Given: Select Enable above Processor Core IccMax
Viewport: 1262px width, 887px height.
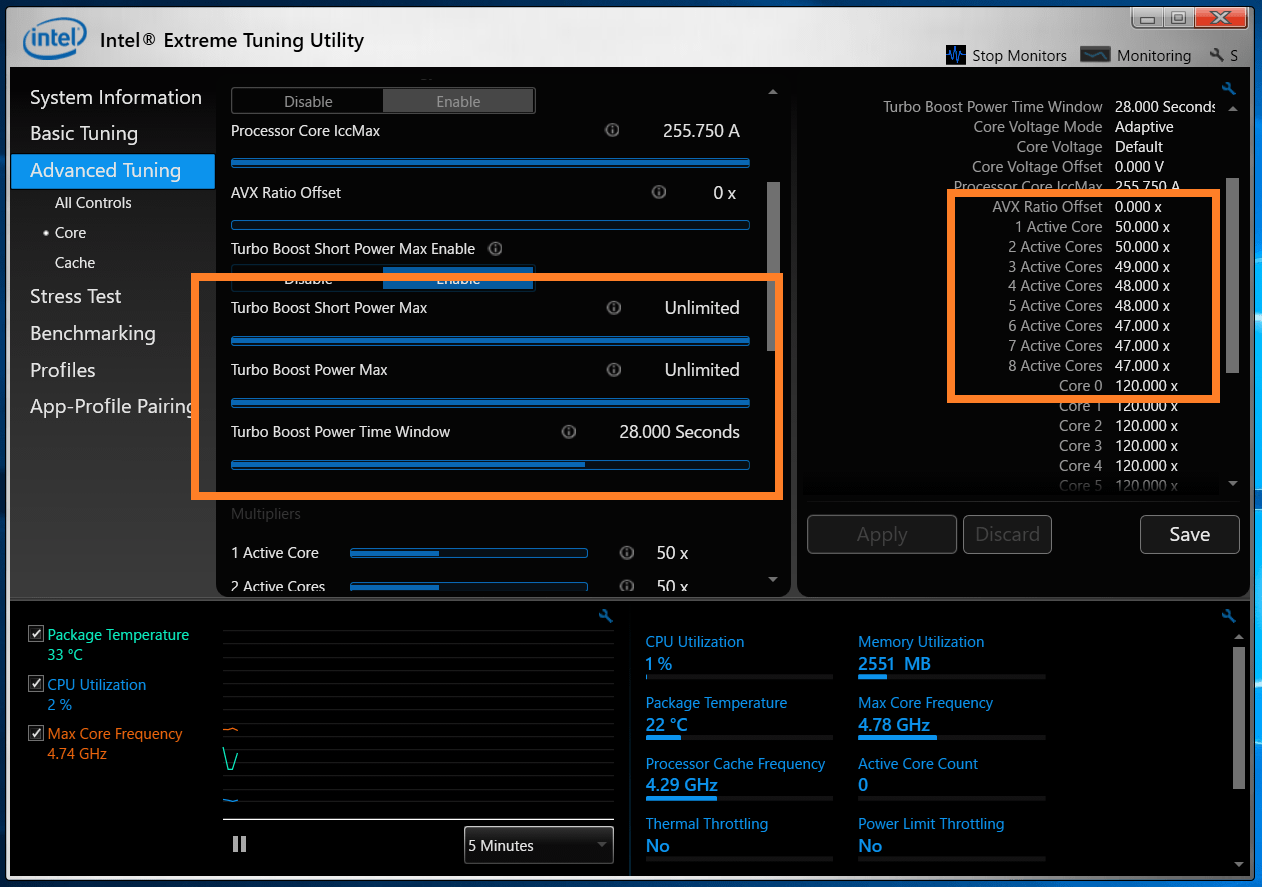Looking at the screenshot, I should point(458,101).
